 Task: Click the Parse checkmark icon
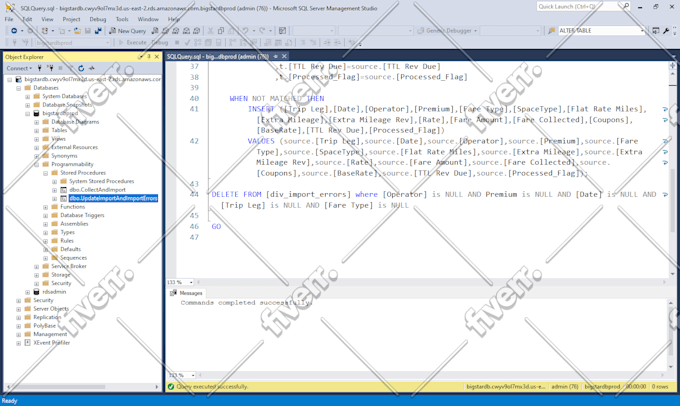pos(187,43)
